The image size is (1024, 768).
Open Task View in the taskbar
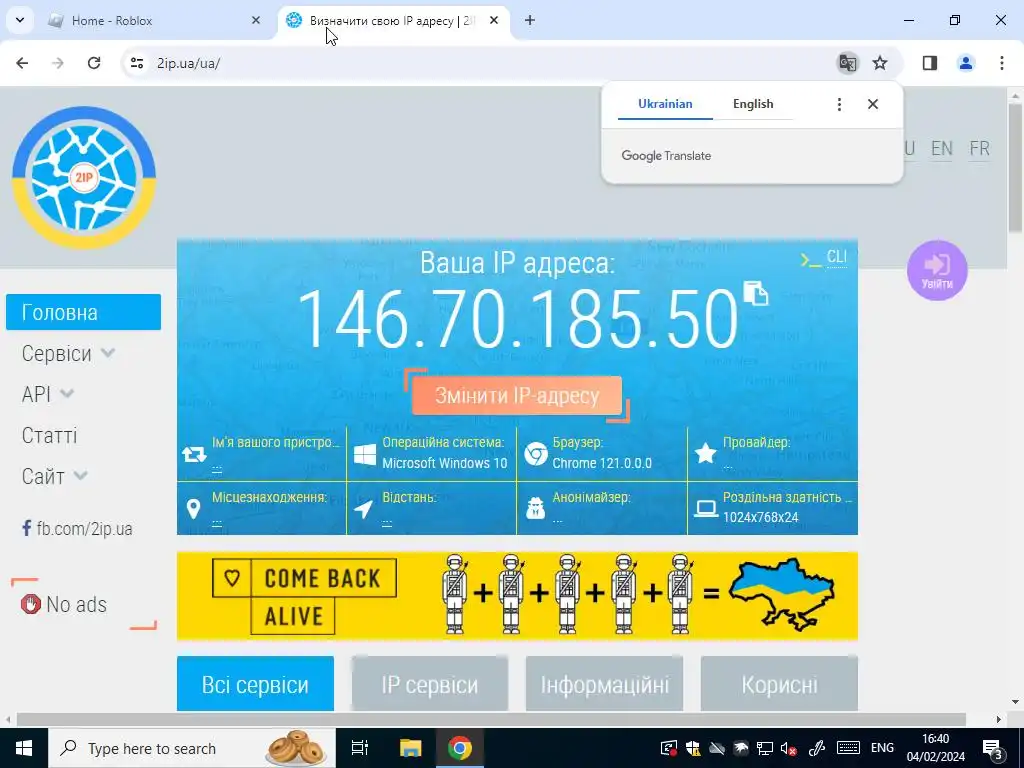pos(360,748)
